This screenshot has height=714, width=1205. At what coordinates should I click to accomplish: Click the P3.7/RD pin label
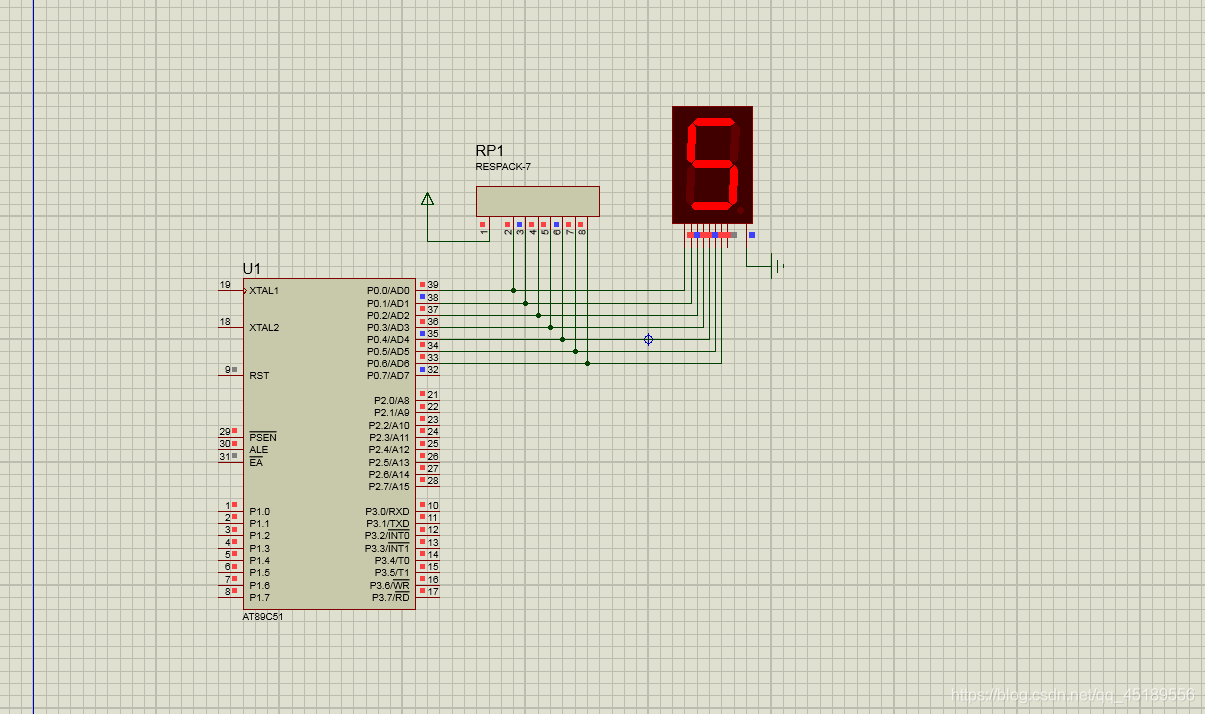(x=391, y=597)
